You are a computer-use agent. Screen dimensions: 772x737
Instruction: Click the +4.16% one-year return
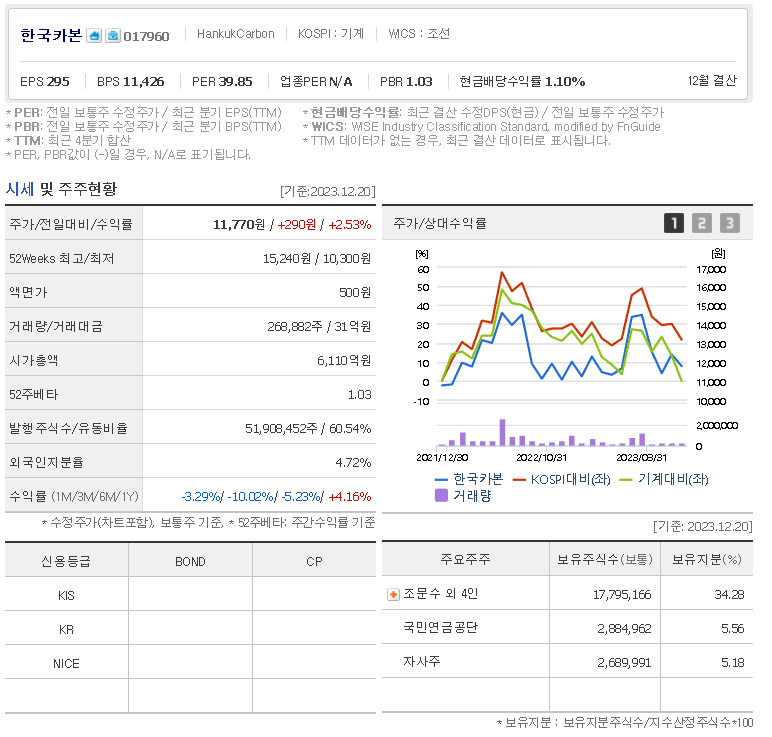[x=350, y=497]
